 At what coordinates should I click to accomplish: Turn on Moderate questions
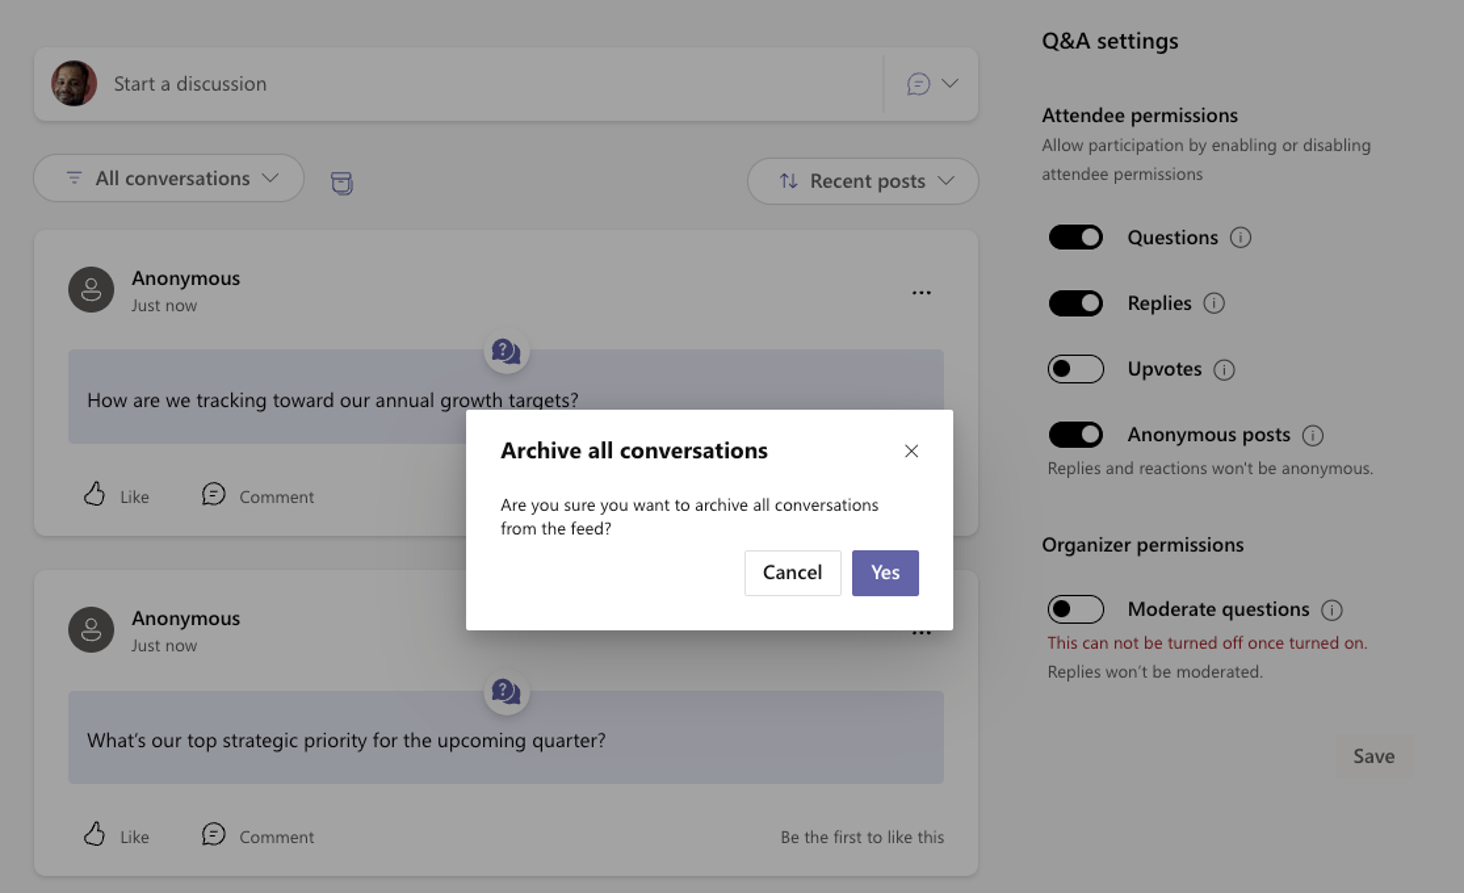click(1075, 609)
